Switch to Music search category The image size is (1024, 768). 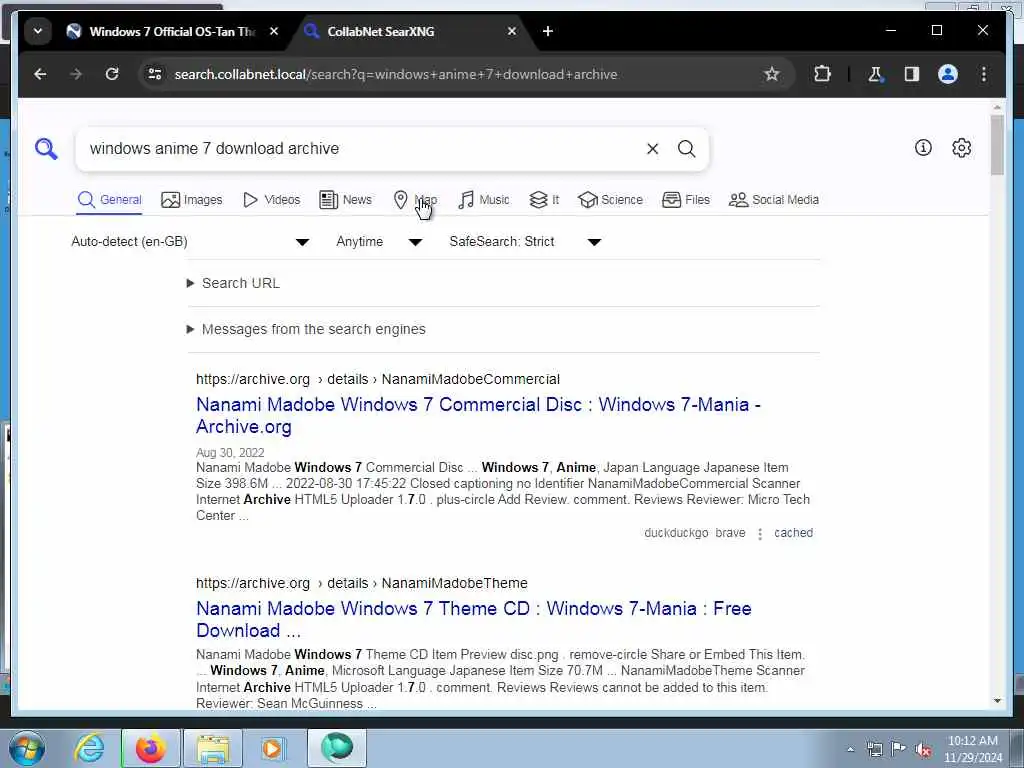click(x=484, y=200)
